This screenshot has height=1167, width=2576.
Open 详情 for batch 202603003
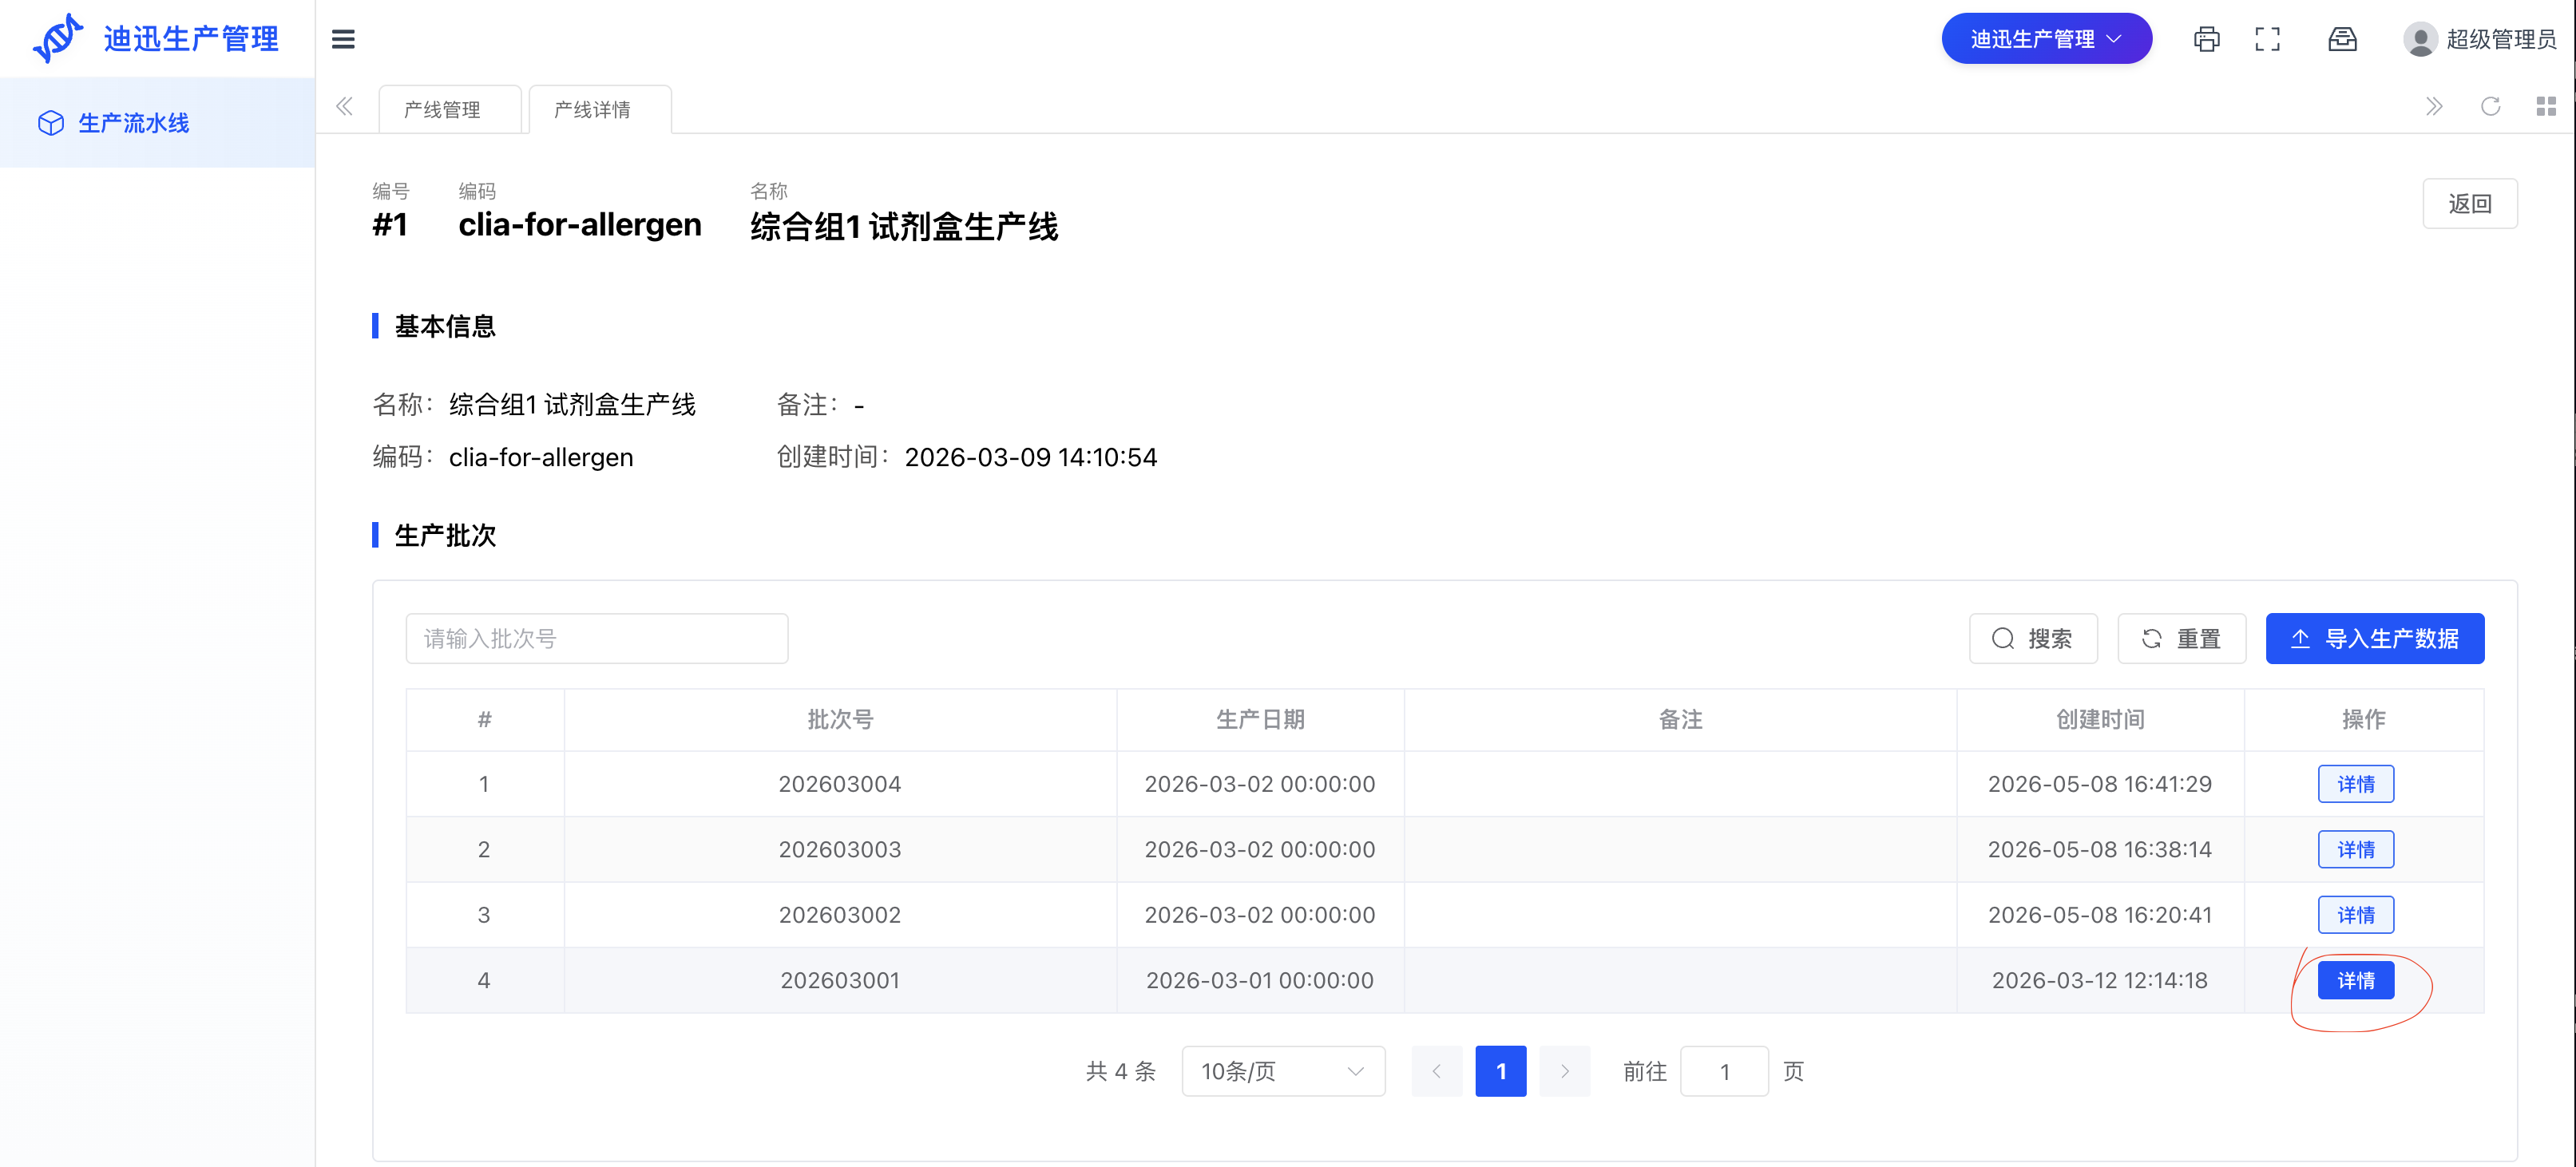click(2355, 849)
